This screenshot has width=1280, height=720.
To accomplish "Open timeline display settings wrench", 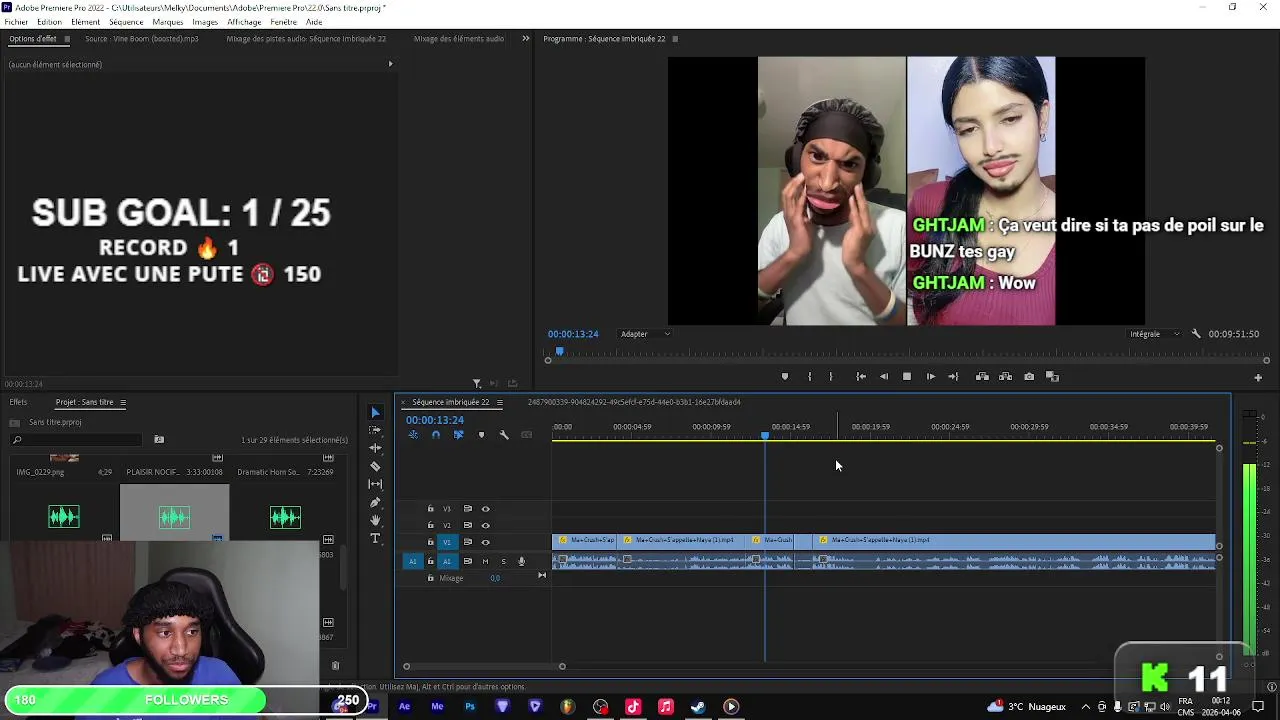I will (504, 435).
